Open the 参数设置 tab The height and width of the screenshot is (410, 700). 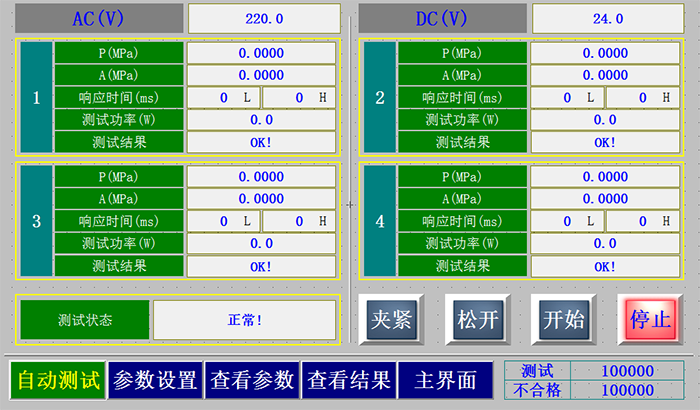(155, 380)
